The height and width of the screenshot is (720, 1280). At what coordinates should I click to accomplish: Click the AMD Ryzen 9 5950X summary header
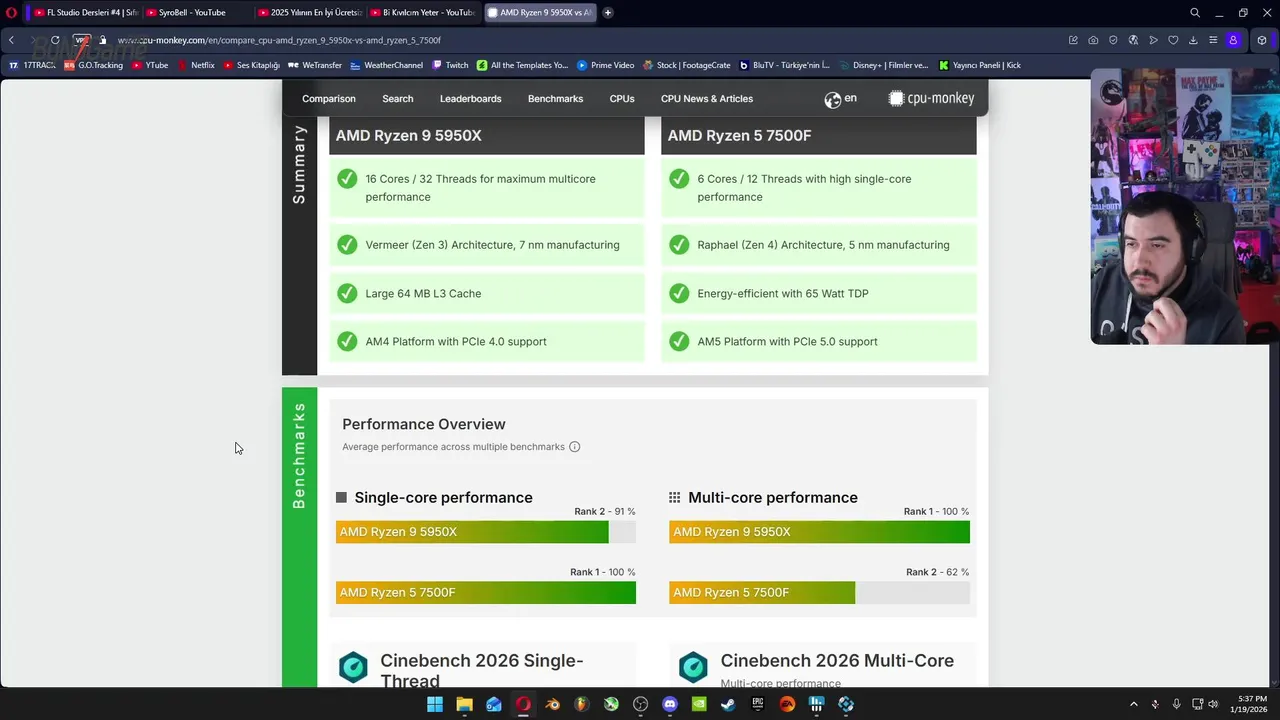click(x=487, y=136)
